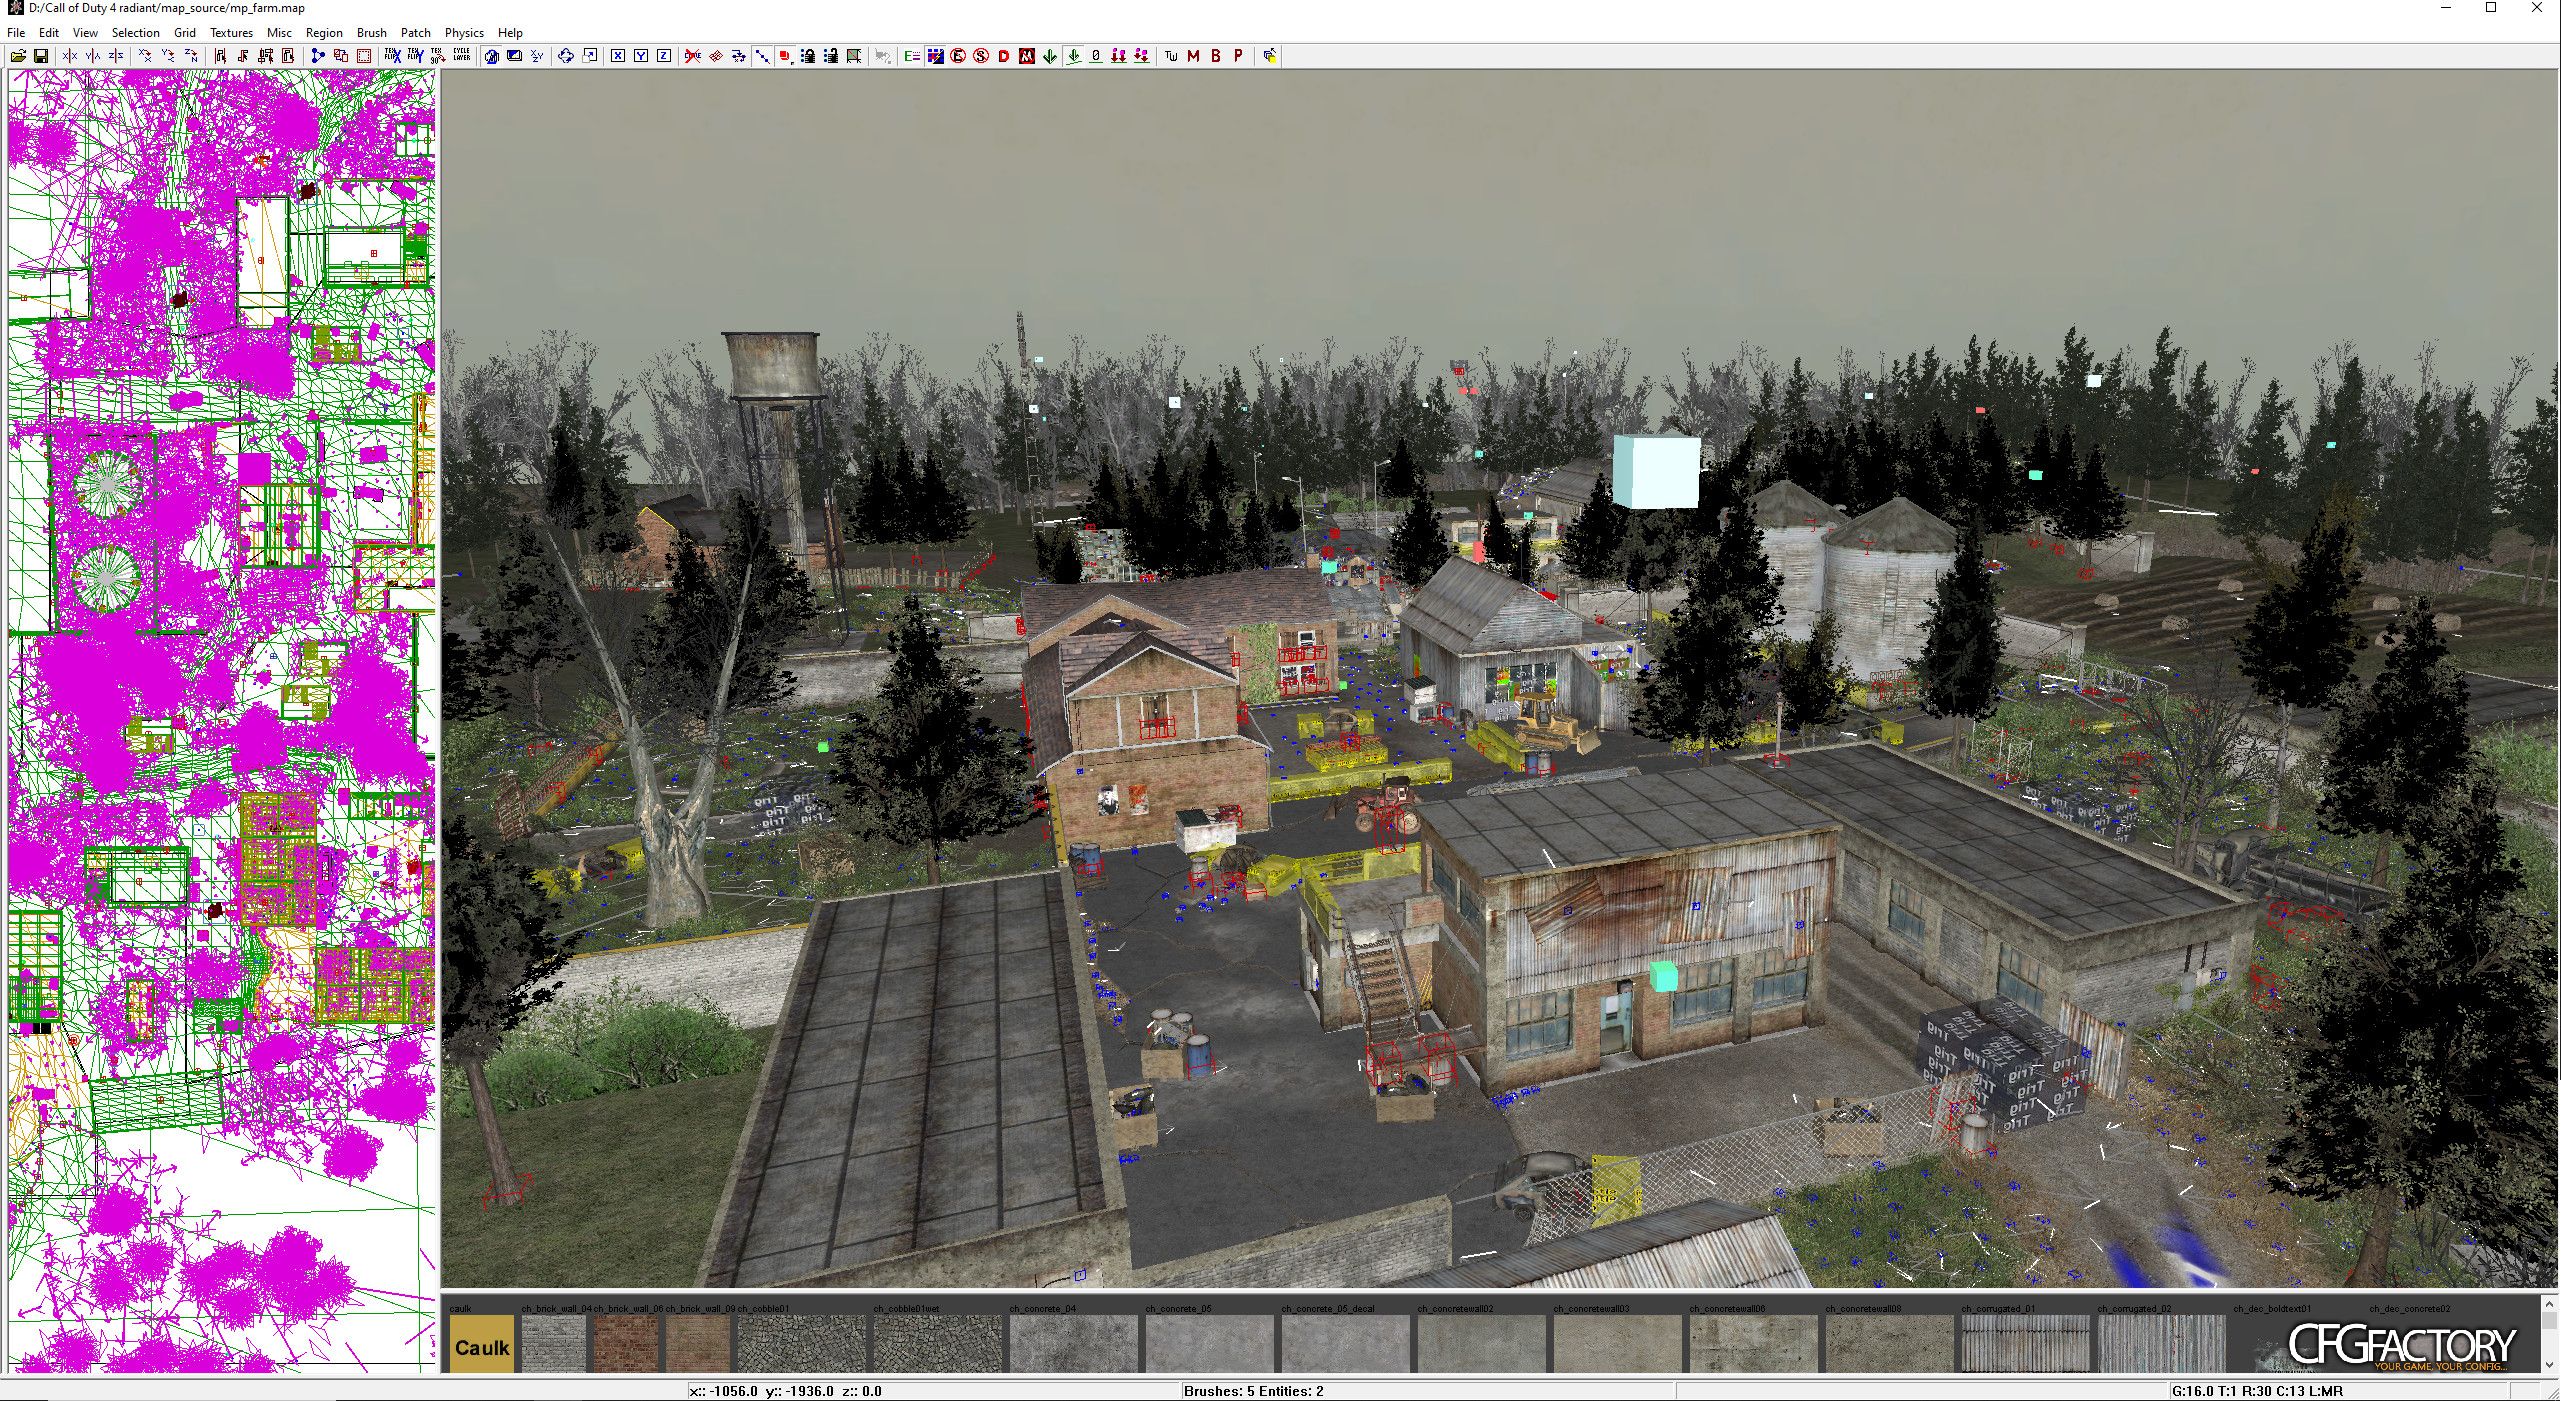2561x1401 pixels.
Task: Click the green down arrow icon
Action: click(x=1050, y=56)
